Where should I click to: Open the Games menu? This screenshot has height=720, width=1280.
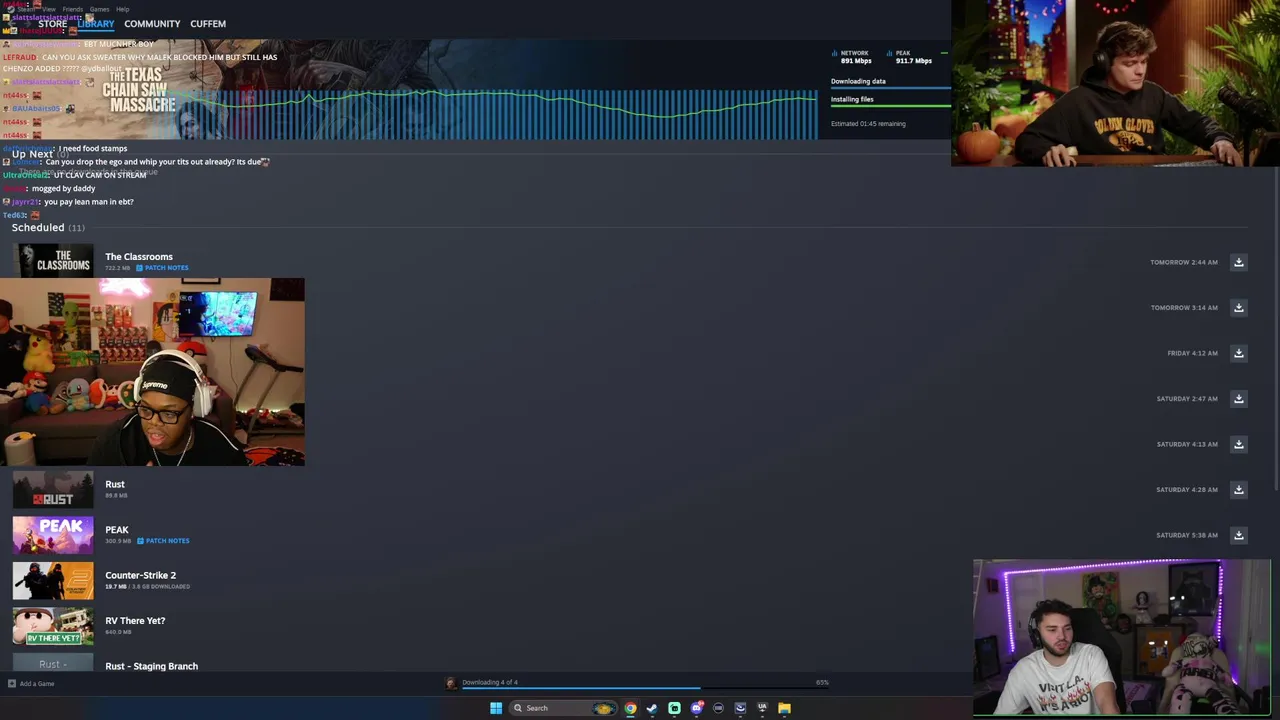99,9
